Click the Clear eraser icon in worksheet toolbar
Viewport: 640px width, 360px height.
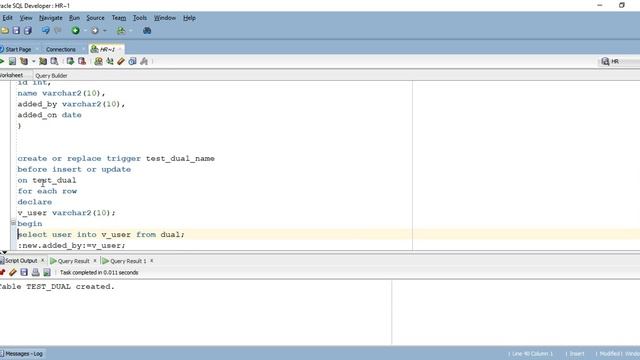[x=121, y=61]
